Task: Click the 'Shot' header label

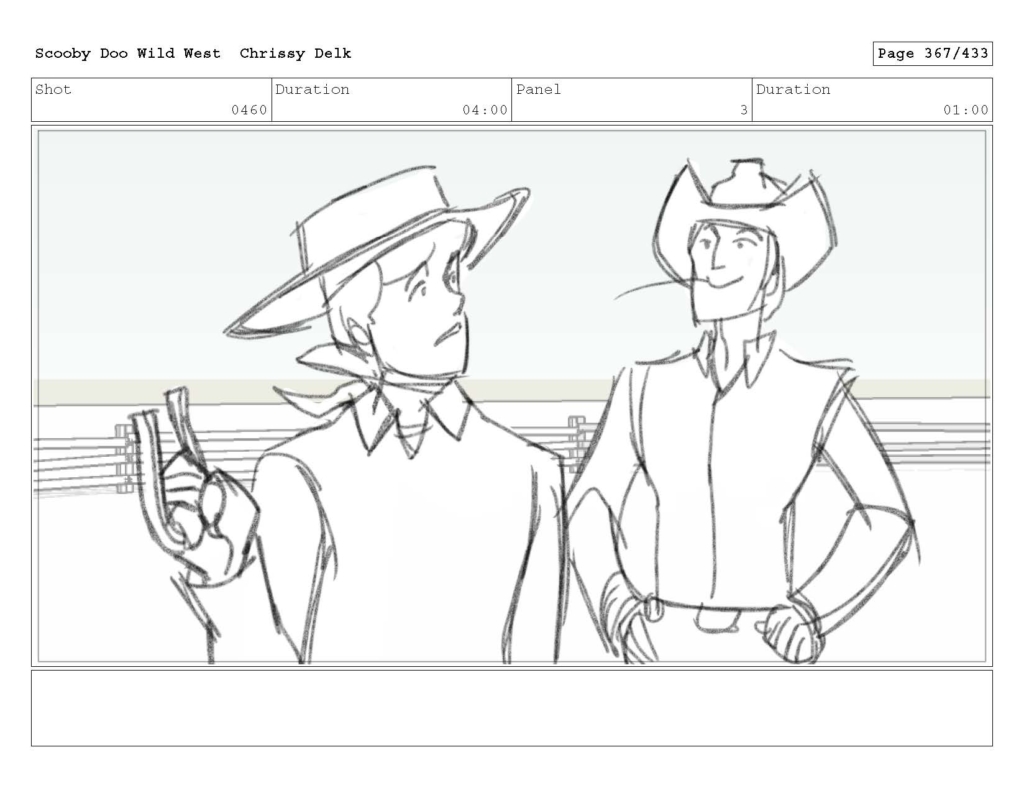Action: tap(53, 89)
